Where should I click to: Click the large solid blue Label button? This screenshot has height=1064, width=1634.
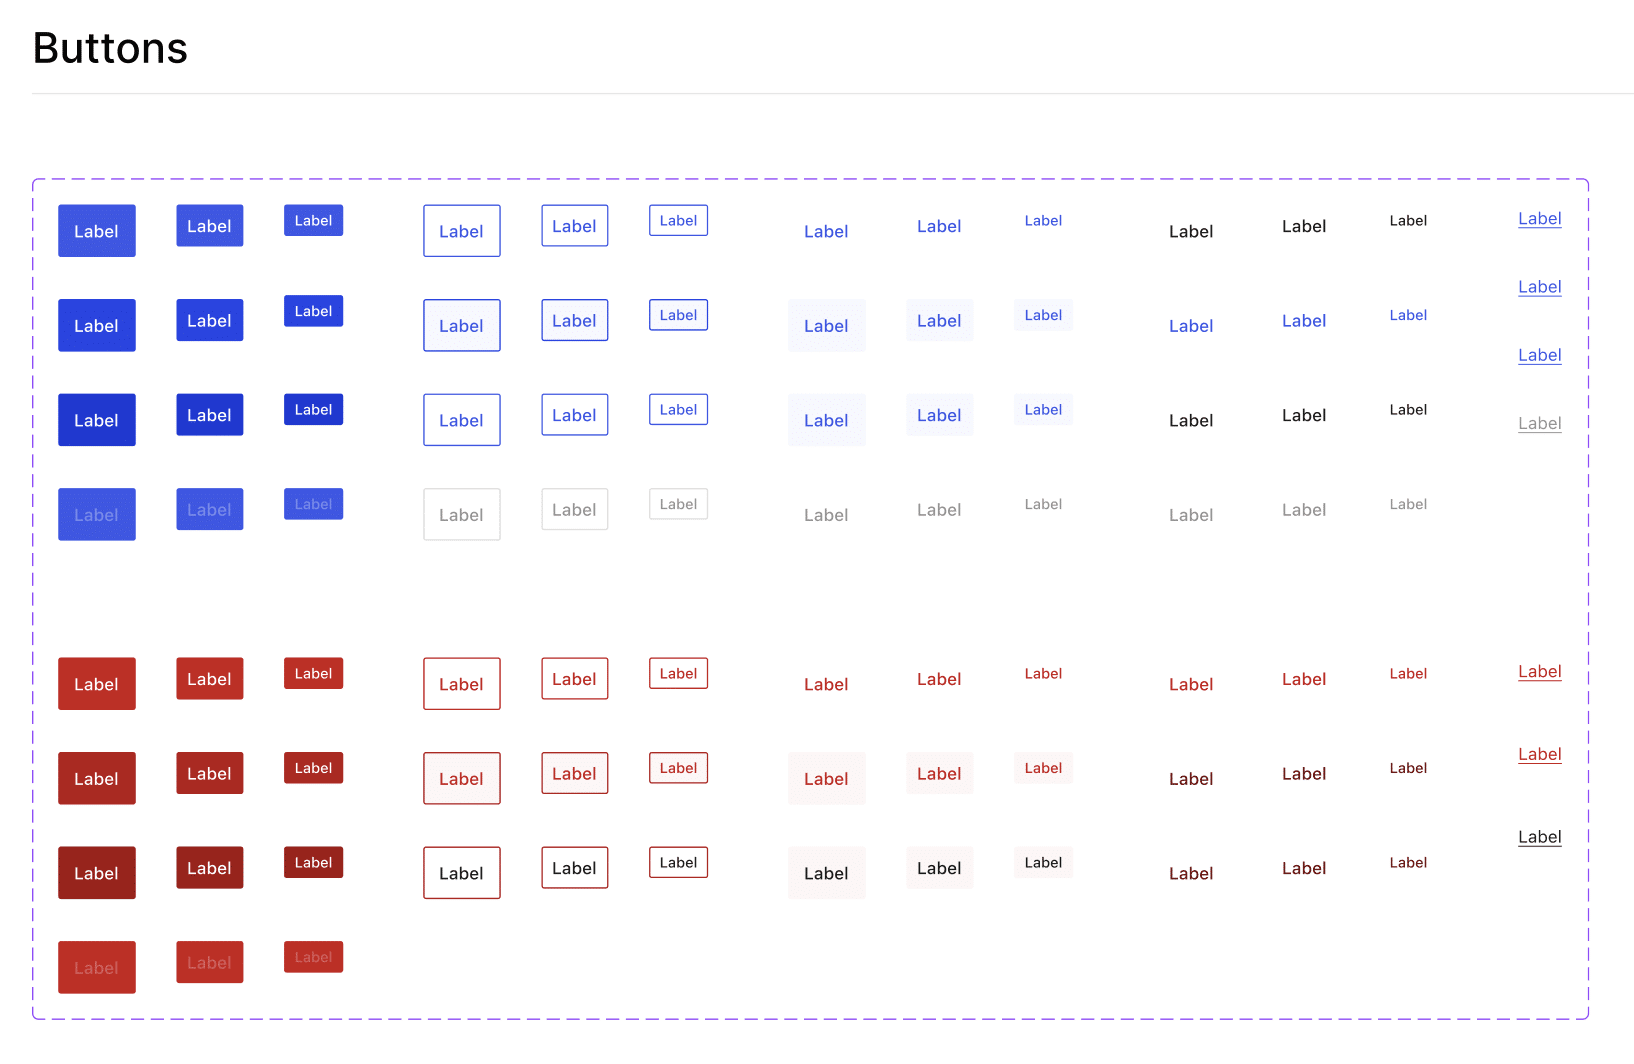pos(96,231)
